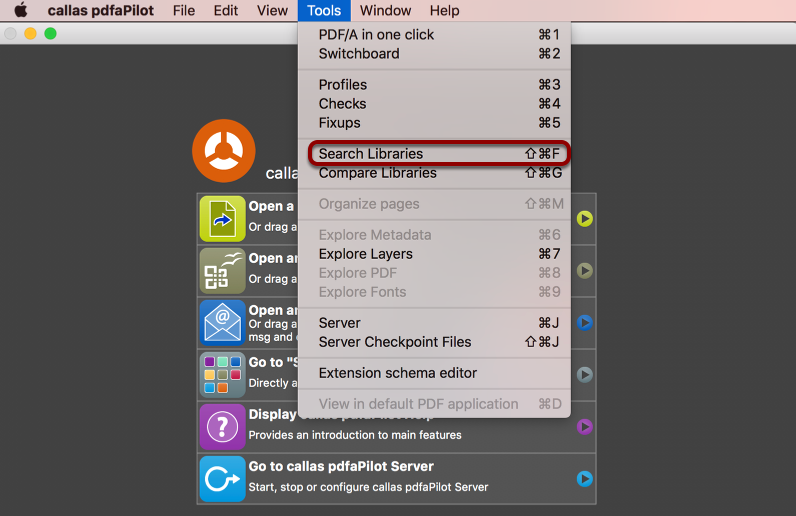Click the purple question mark help icon
Viewport: 796px width, 516px height.
click(222, 427)
